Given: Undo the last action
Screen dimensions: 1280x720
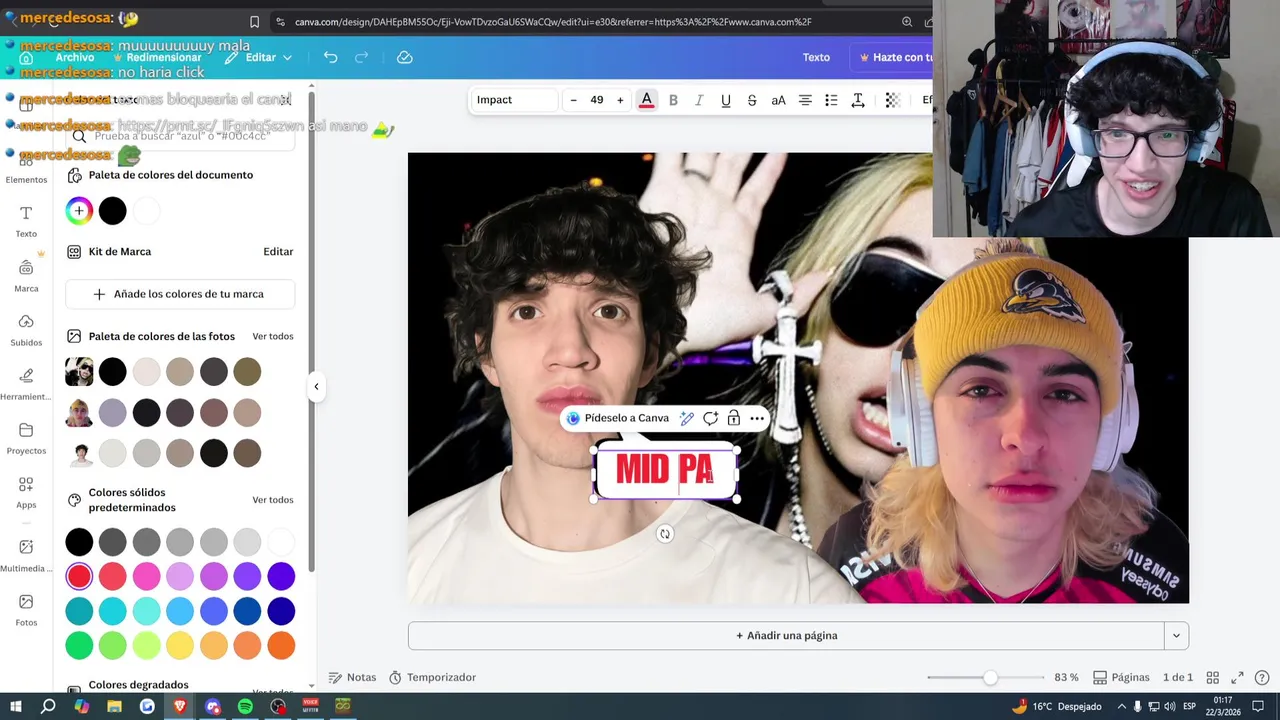Looking at the screenshot, I should tap(331, 57).
